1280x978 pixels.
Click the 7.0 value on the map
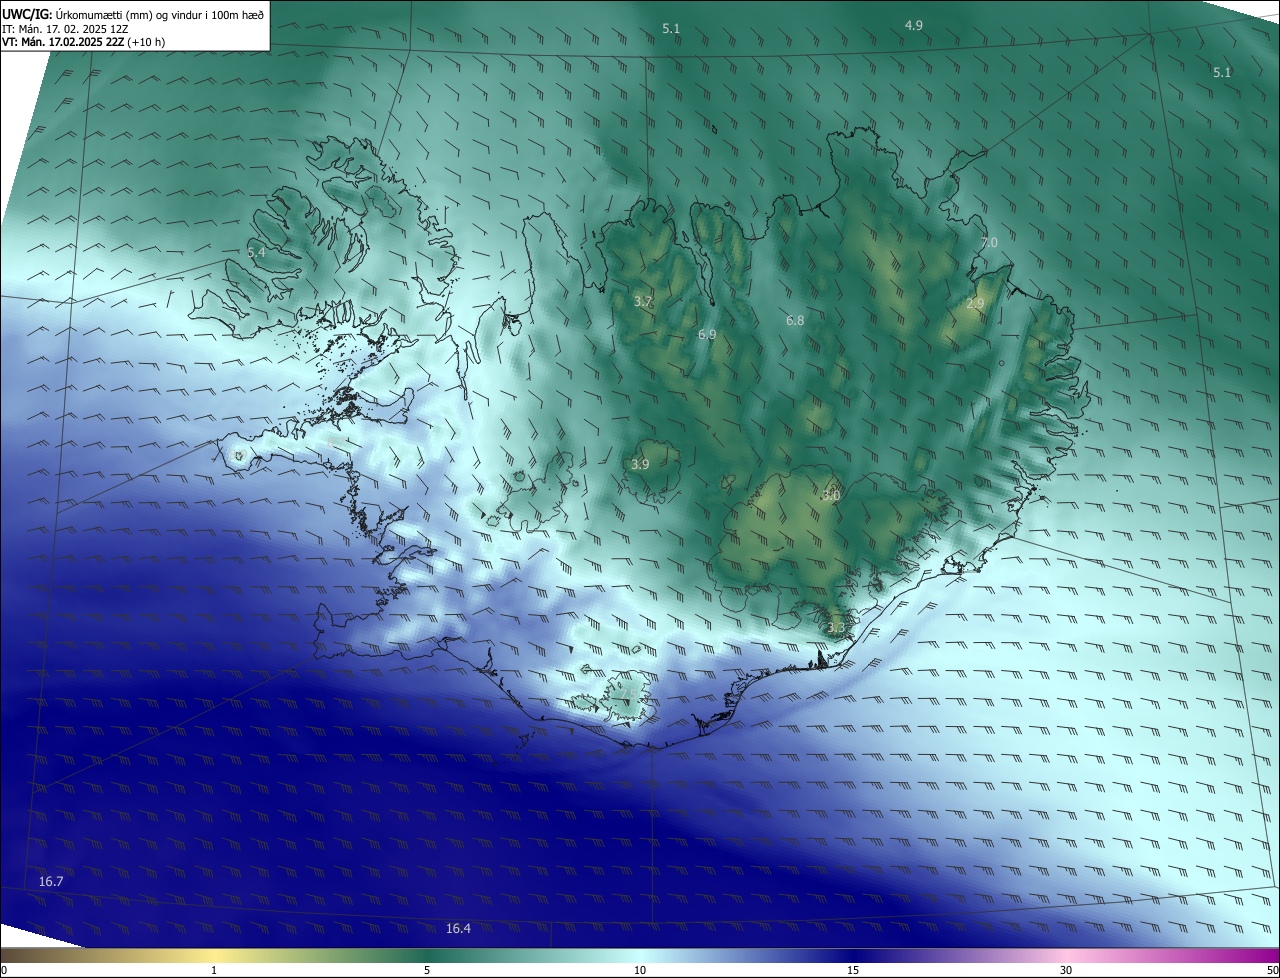(x=989, y=243)
